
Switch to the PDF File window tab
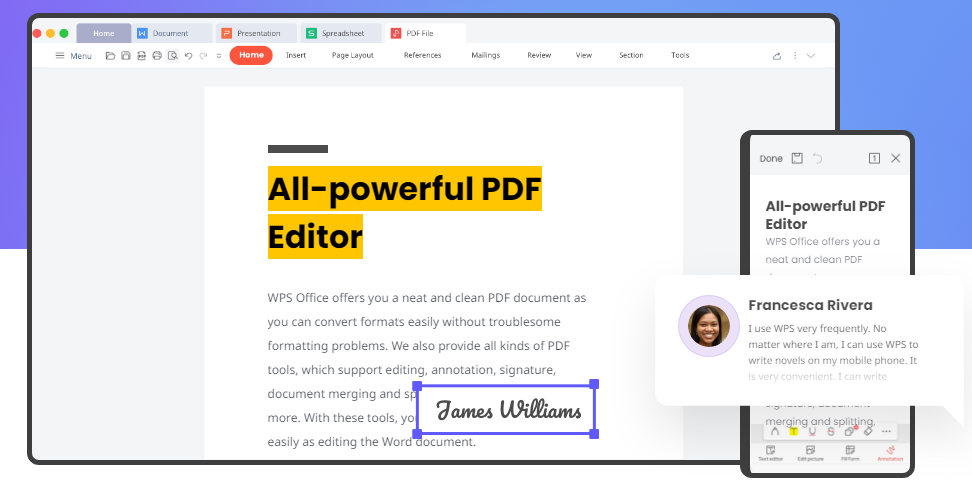tap(425, 33)
